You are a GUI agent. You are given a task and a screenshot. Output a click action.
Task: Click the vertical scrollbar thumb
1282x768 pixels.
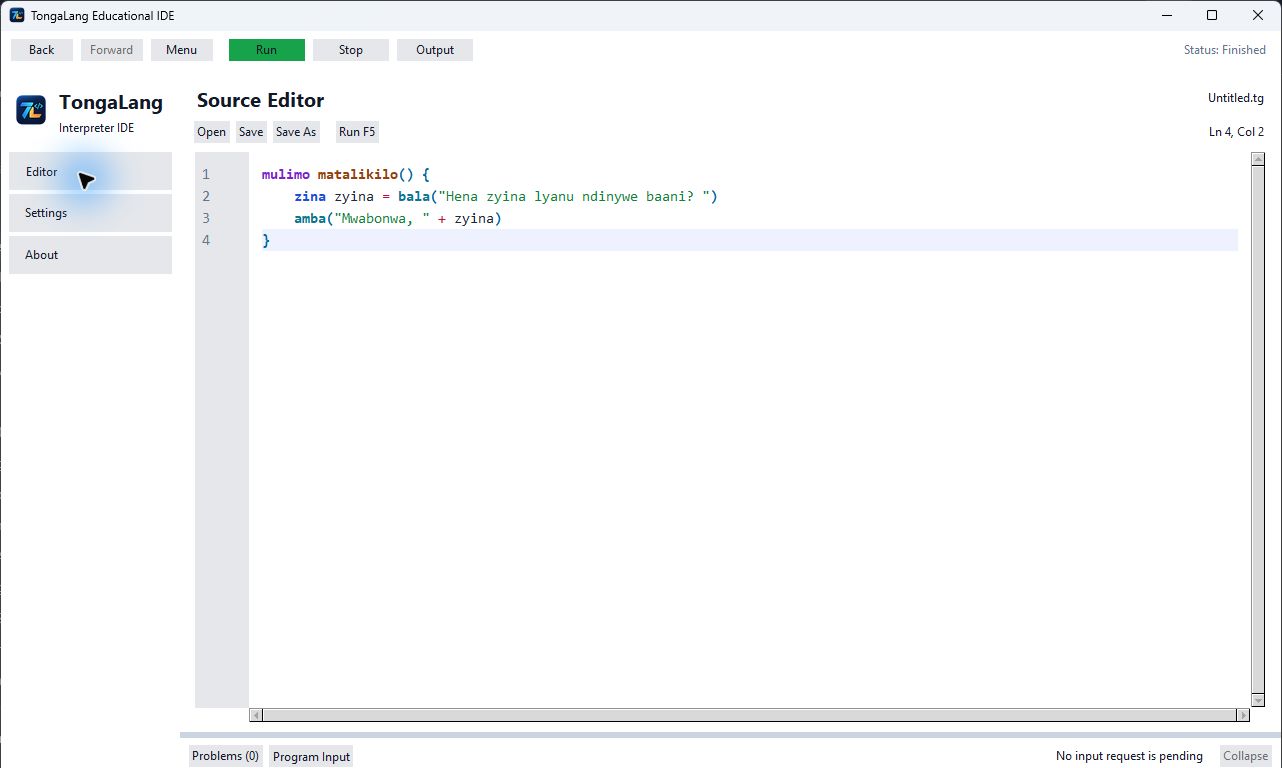(1258, 430)
